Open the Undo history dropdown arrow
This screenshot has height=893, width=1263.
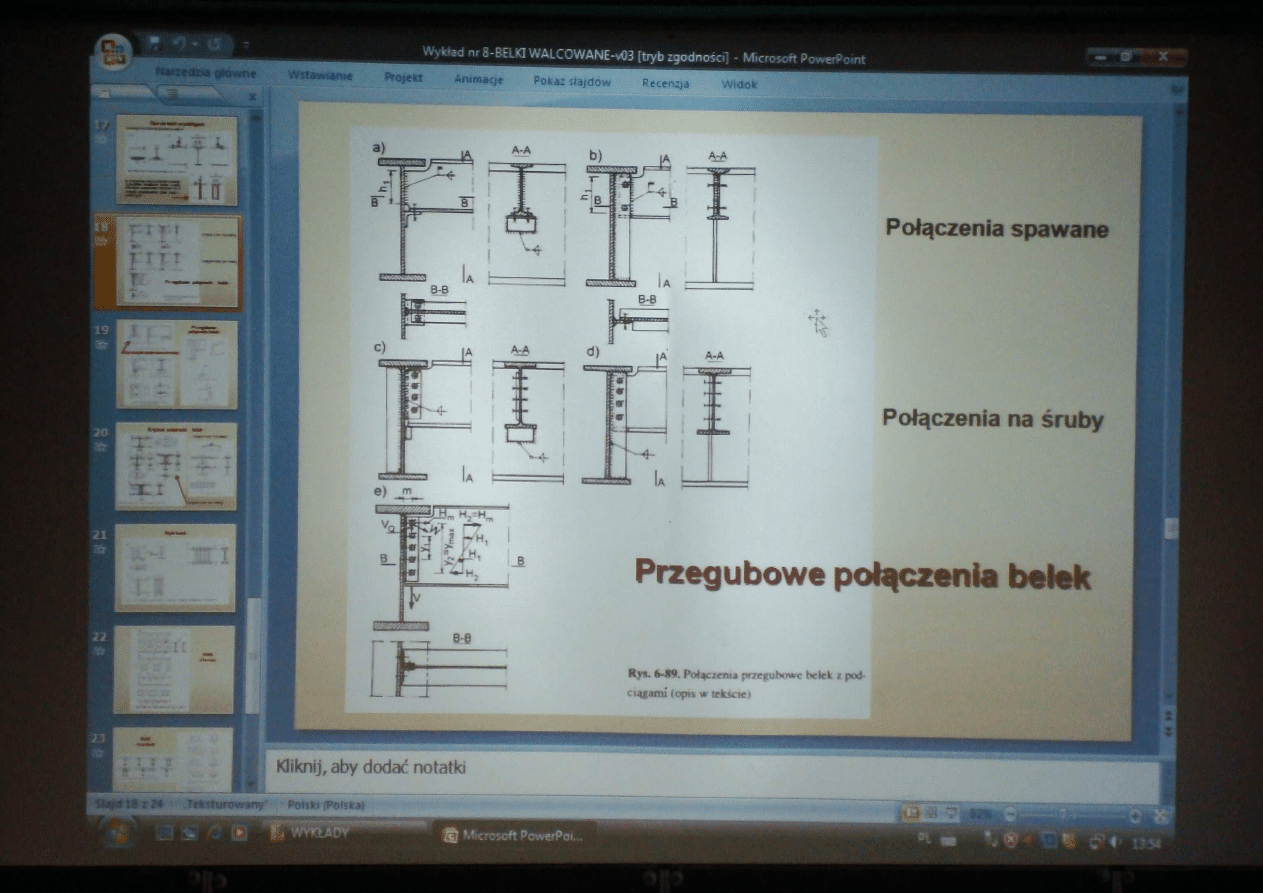[194, 45]
